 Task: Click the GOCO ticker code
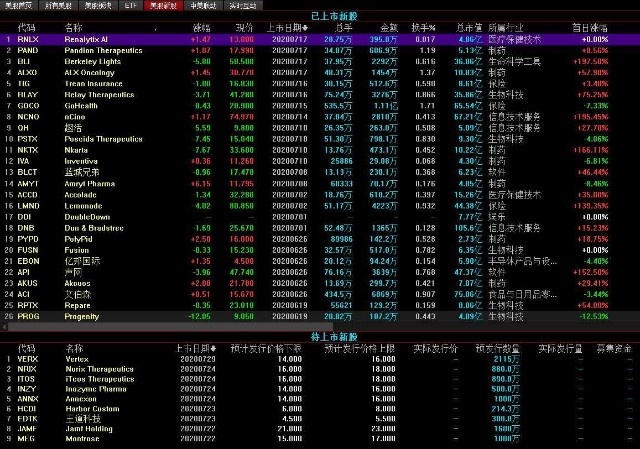tap(28, 106)
